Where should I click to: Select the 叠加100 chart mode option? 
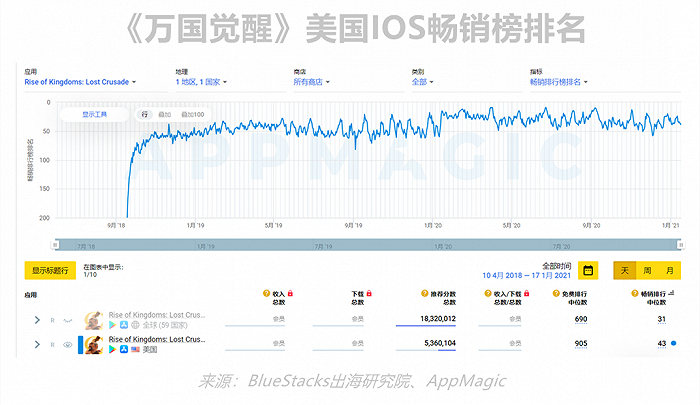[192, 115]
